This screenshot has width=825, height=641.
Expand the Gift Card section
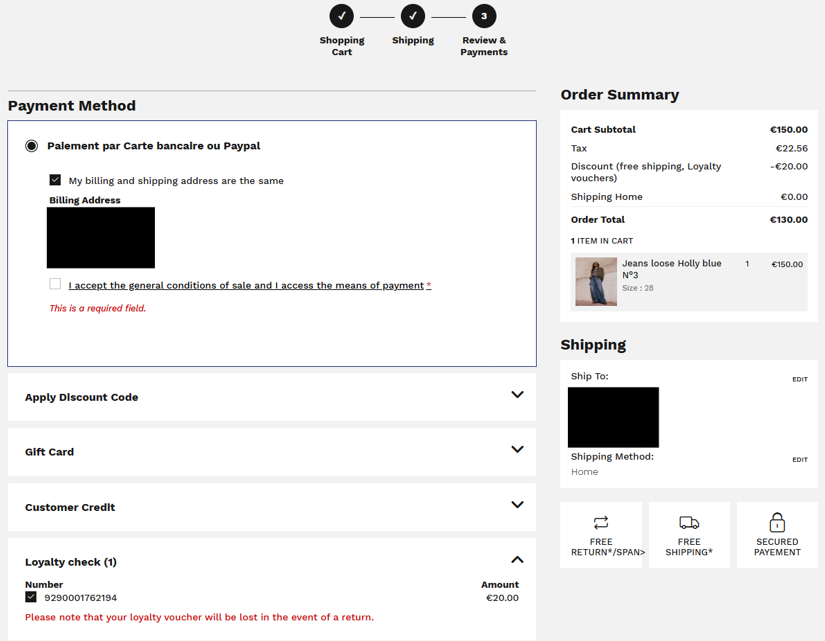[x=517, y=450]
